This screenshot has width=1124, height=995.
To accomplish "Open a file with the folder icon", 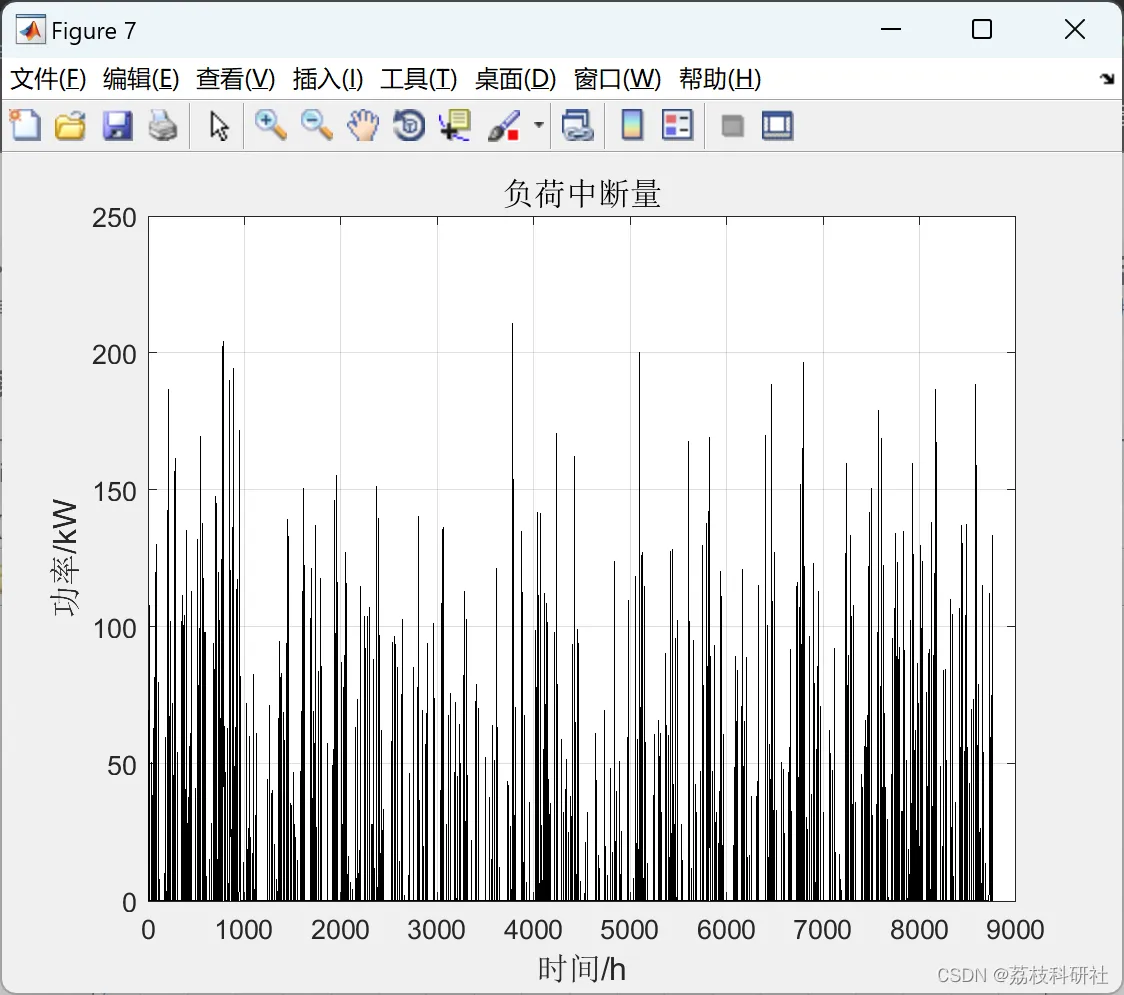I will [x=70, y=125].
